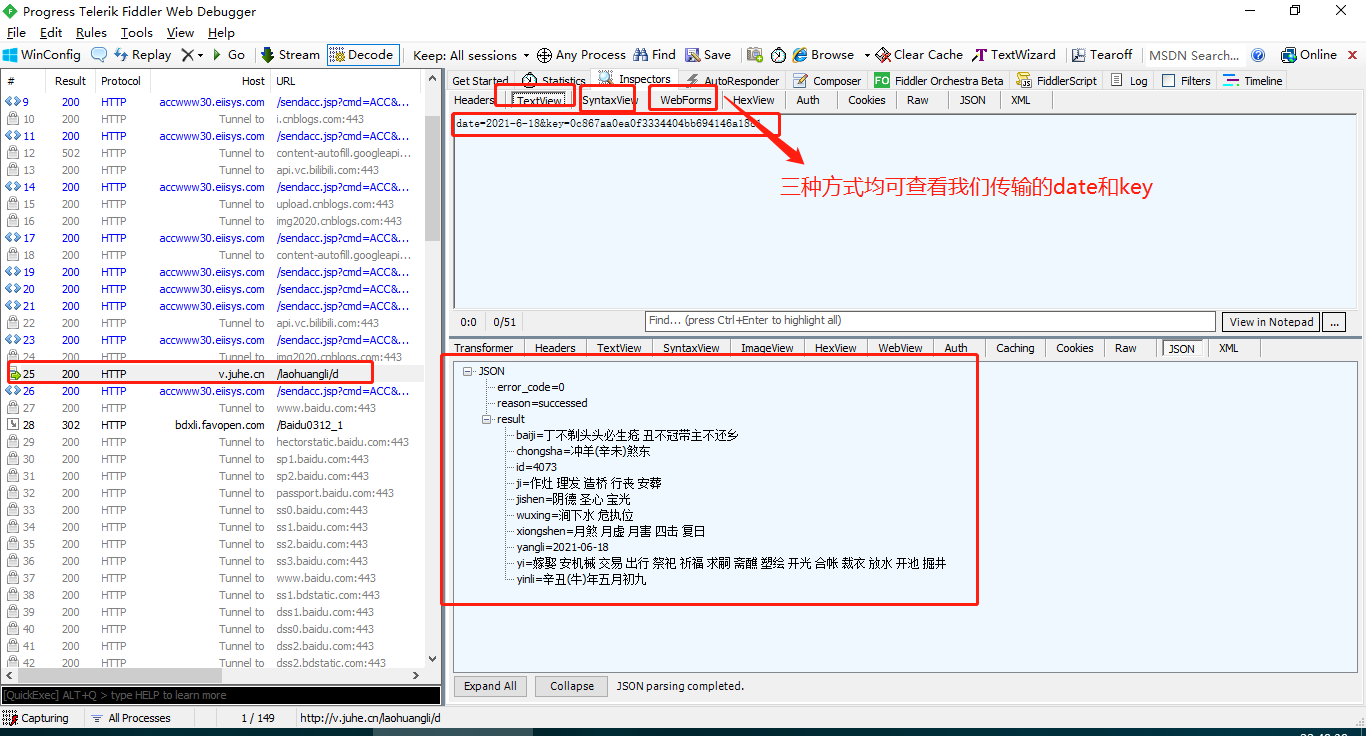This screenshot has width=1366, height=736.
Task: Select session 28 bdxli.favopen.com row
Action: pos(212,425)
